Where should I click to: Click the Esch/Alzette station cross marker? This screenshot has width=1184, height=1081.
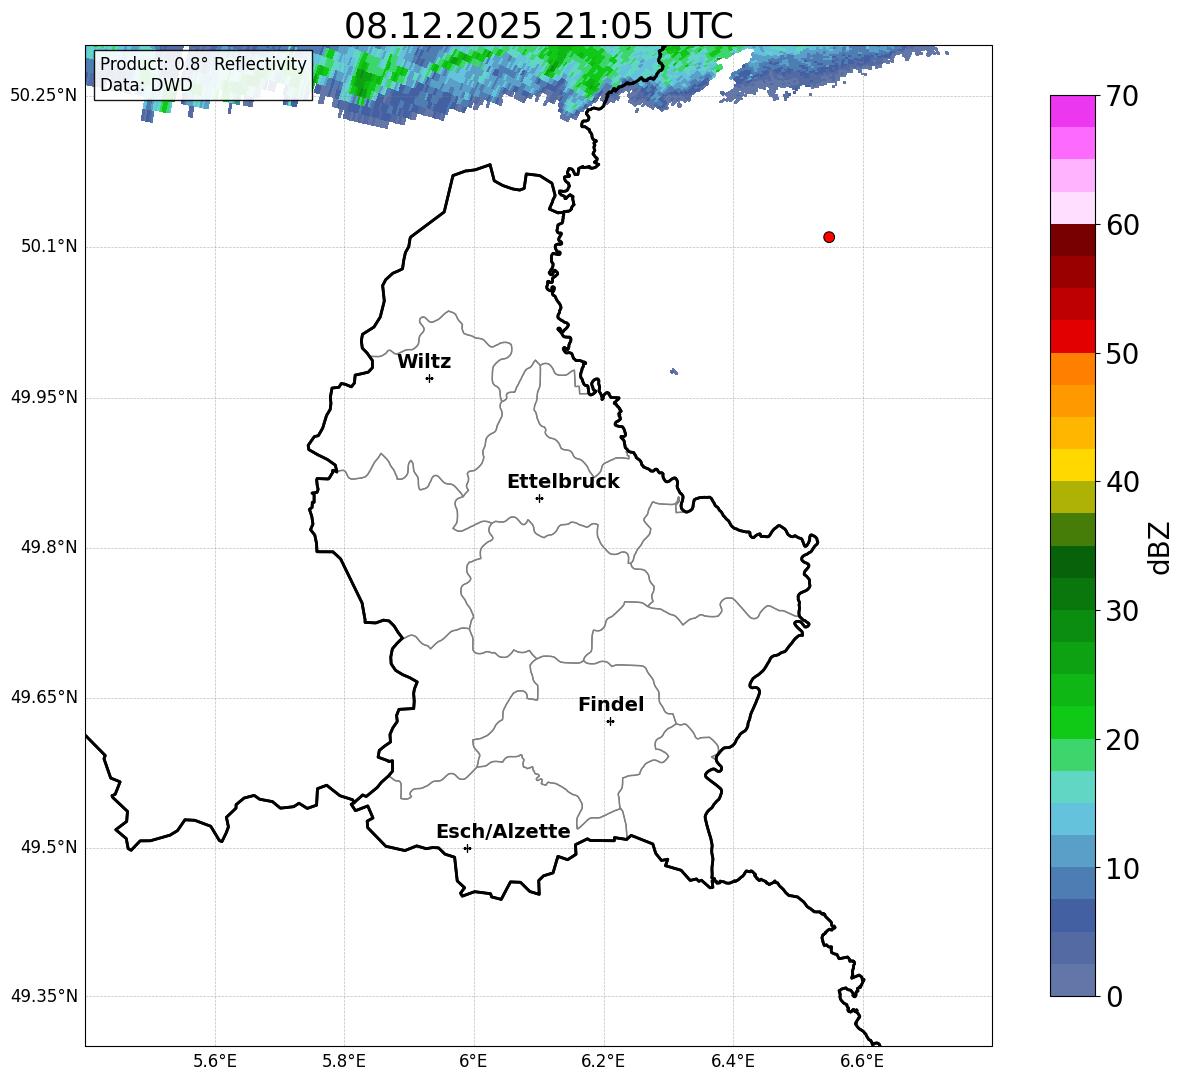(x=467, y=848)
